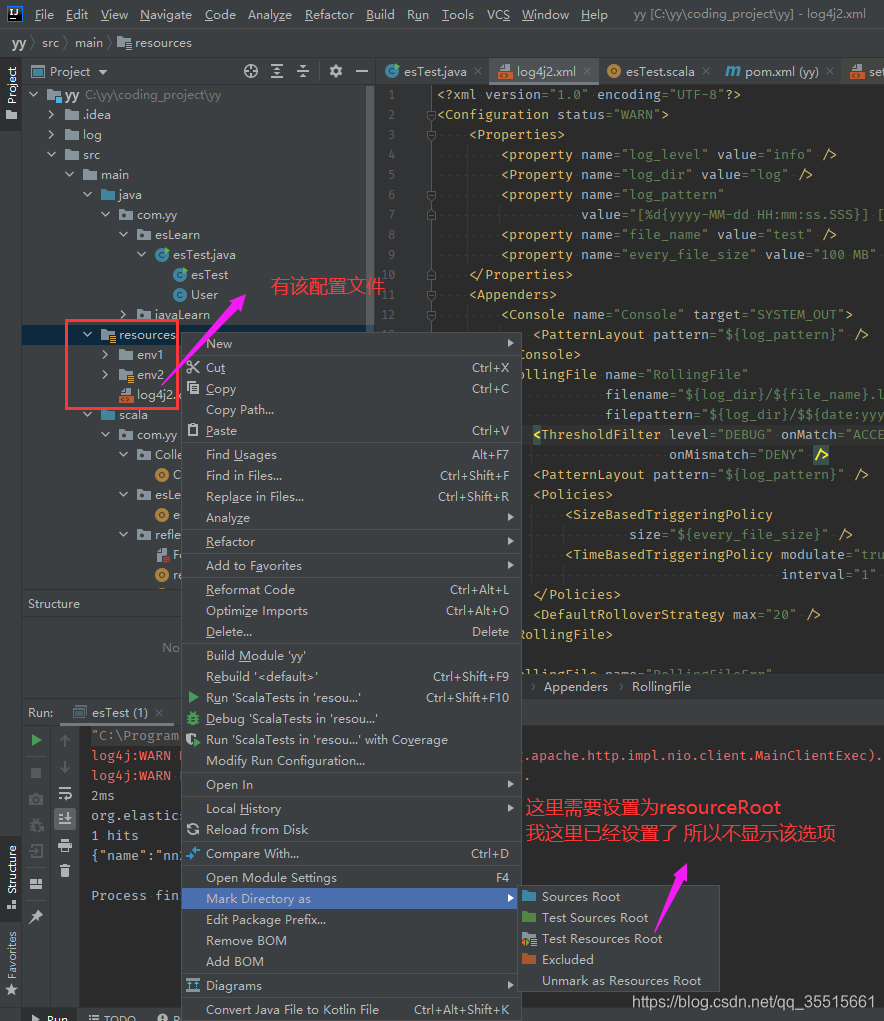This screenshot has height=1021, width=884.
Task: Toggle soft-wrap in the Run console
Action: tap(64, 792)
